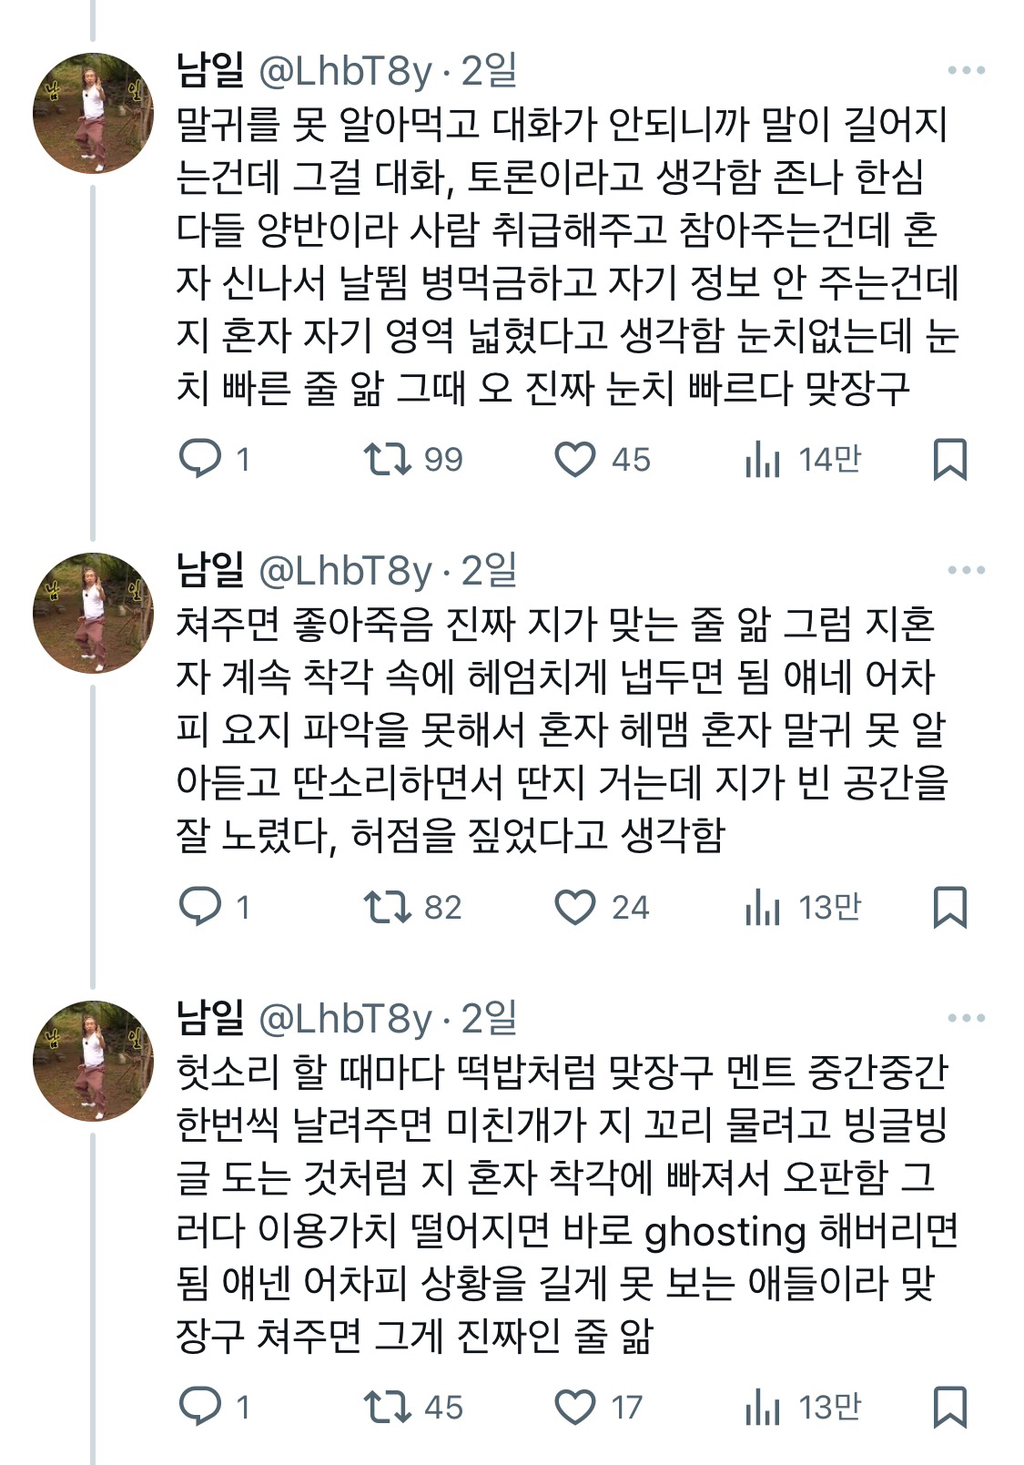1024x1465 pixels.
Task: Retweet the post with 82 retweets
Action: pos(387,907)
